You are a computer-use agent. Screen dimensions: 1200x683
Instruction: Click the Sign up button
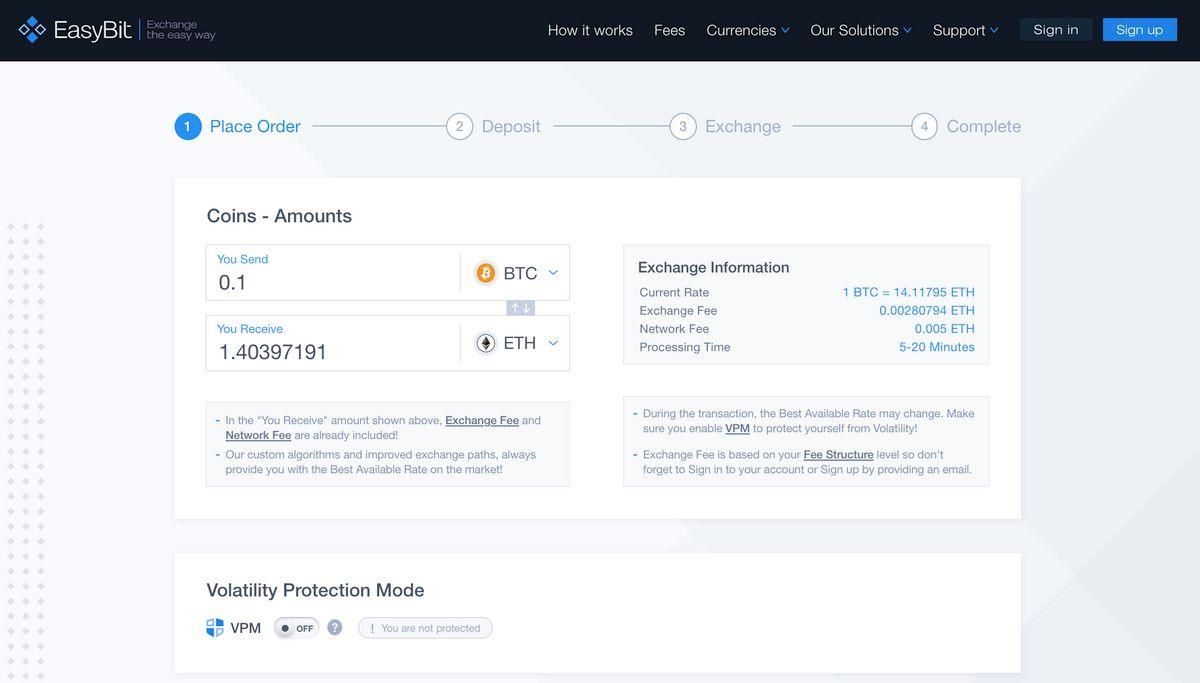click(1140, 30)
